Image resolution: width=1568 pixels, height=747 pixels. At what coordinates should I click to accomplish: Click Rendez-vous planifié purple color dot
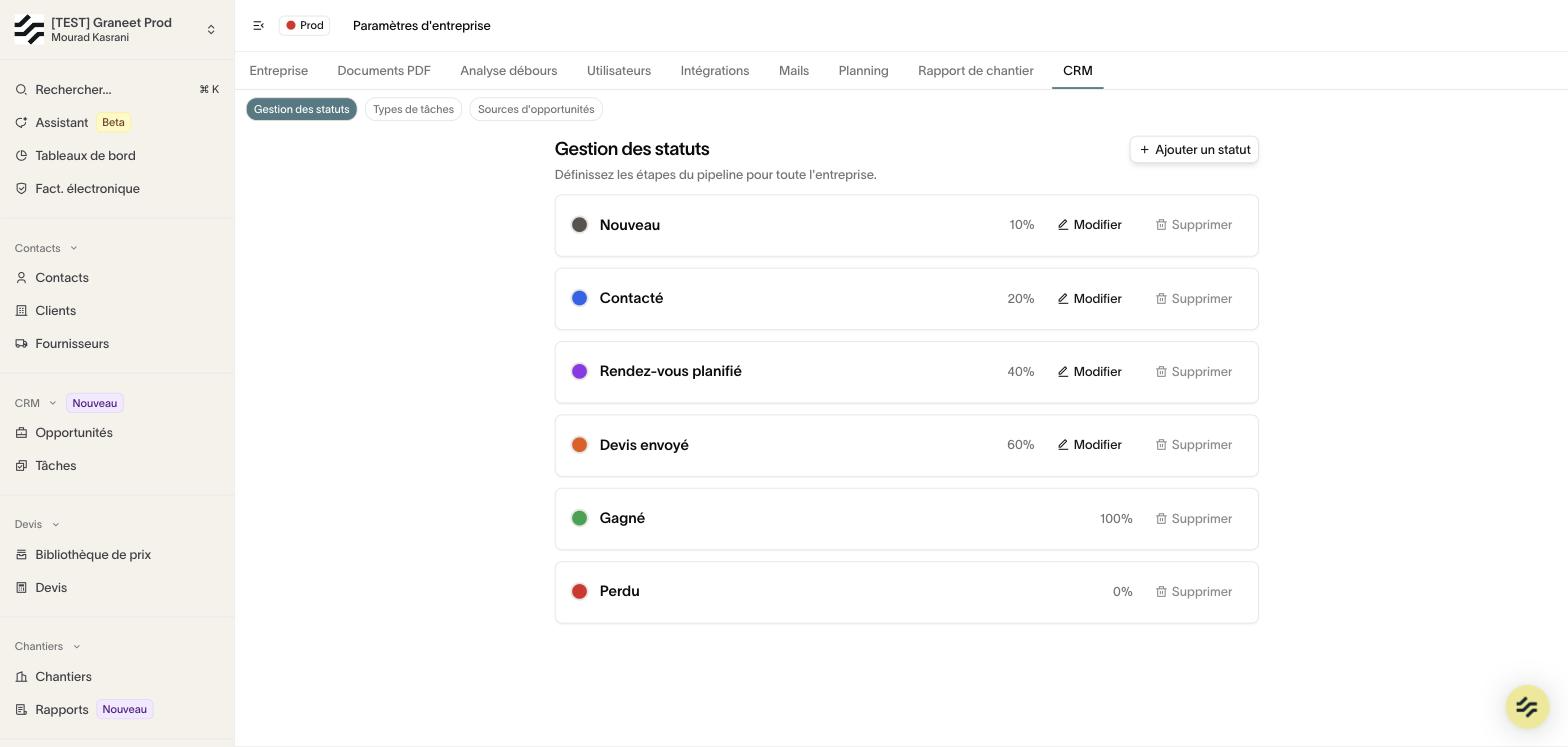(579, 372)
